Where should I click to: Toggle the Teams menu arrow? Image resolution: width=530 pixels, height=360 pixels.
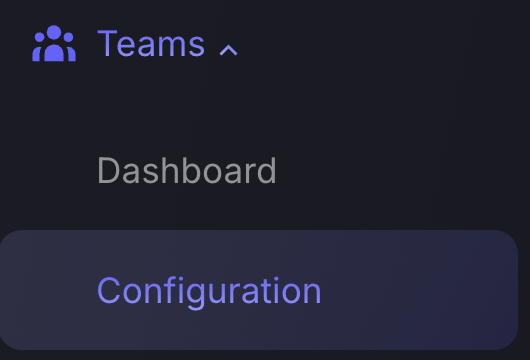point(228,50)
